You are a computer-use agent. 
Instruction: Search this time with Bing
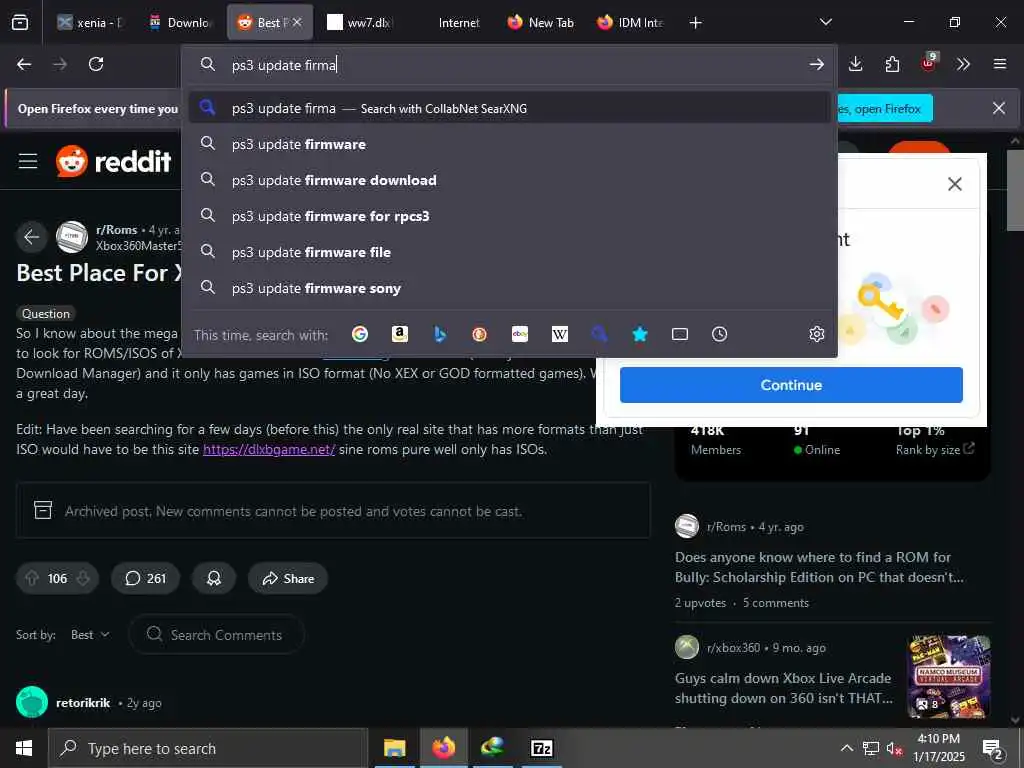(x=440, y=334)
